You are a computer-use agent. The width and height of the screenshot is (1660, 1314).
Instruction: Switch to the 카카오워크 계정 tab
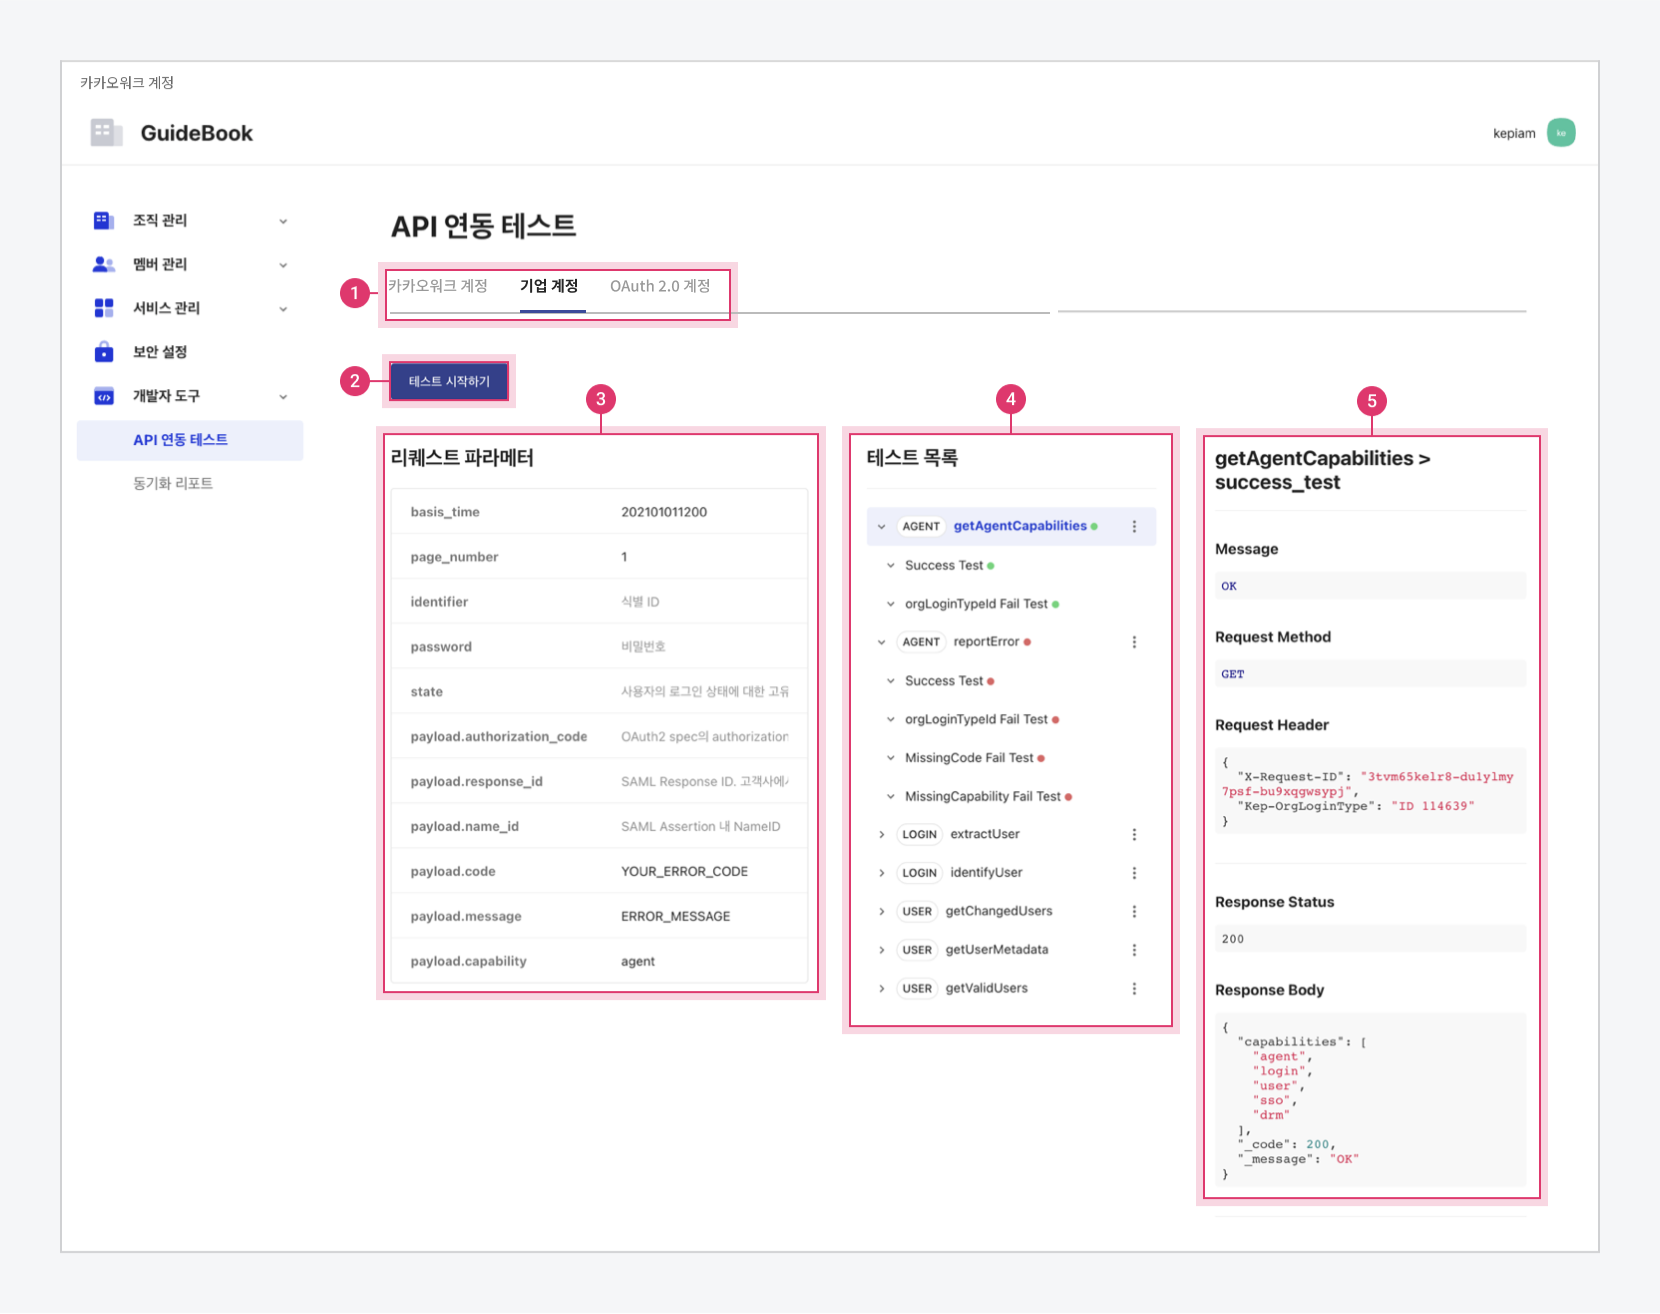(x=438, y=286)
